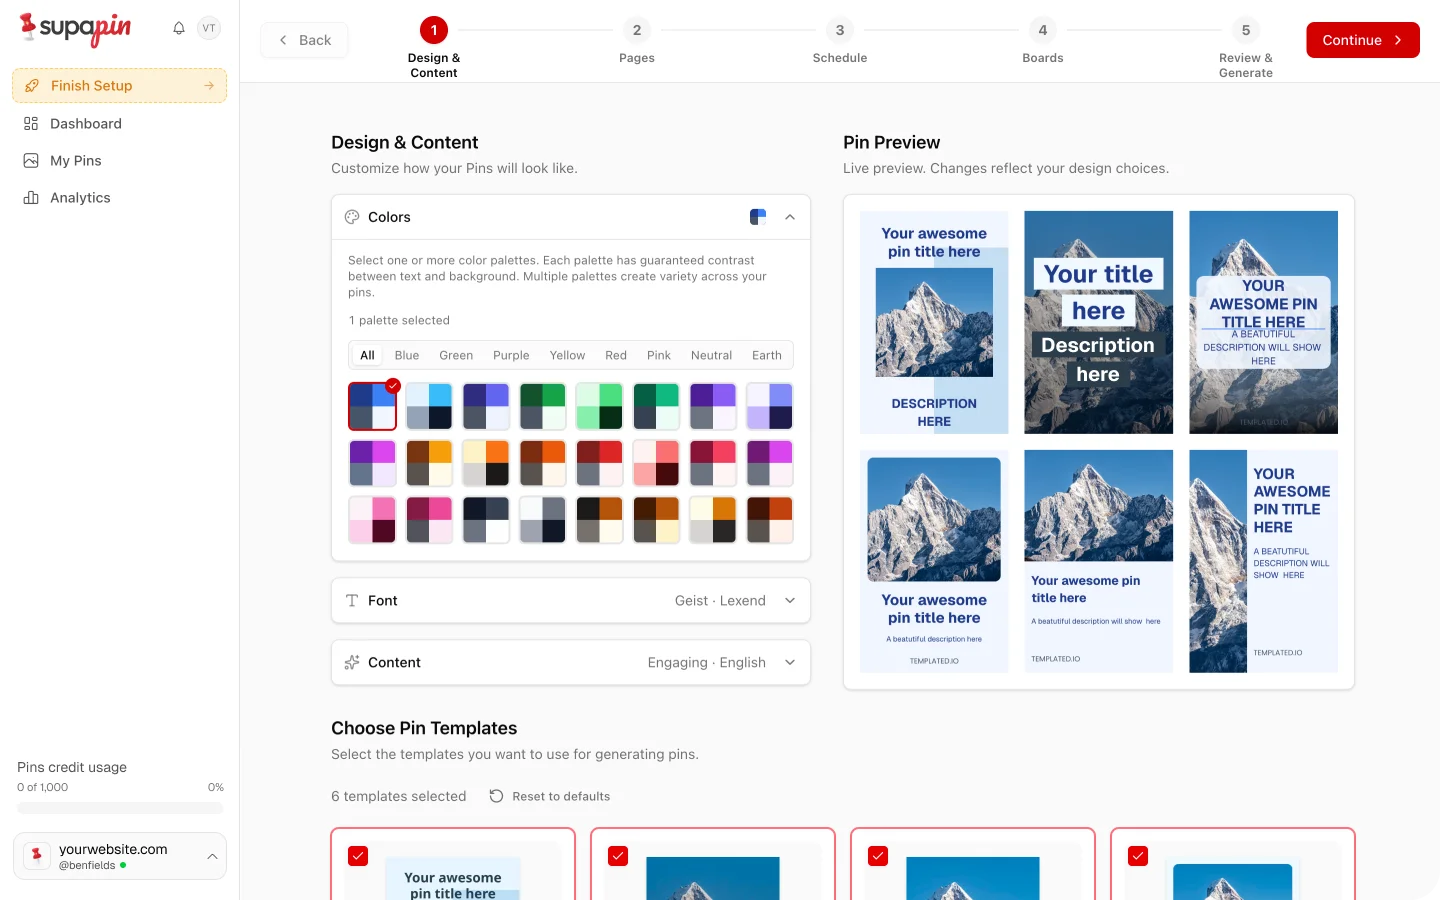Screen dimensions: 1440x900
Task: Open Analytics in the sidebar
Action: click(80, 197)
